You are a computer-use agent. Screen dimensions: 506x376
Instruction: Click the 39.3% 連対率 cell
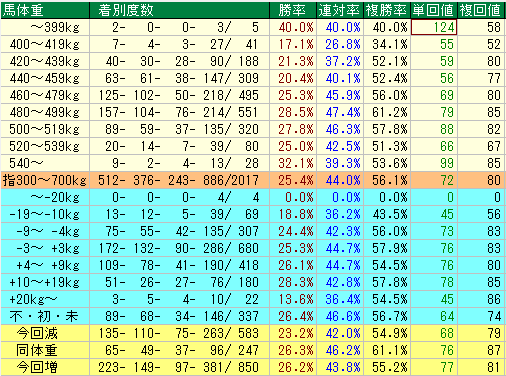point(340,163)
